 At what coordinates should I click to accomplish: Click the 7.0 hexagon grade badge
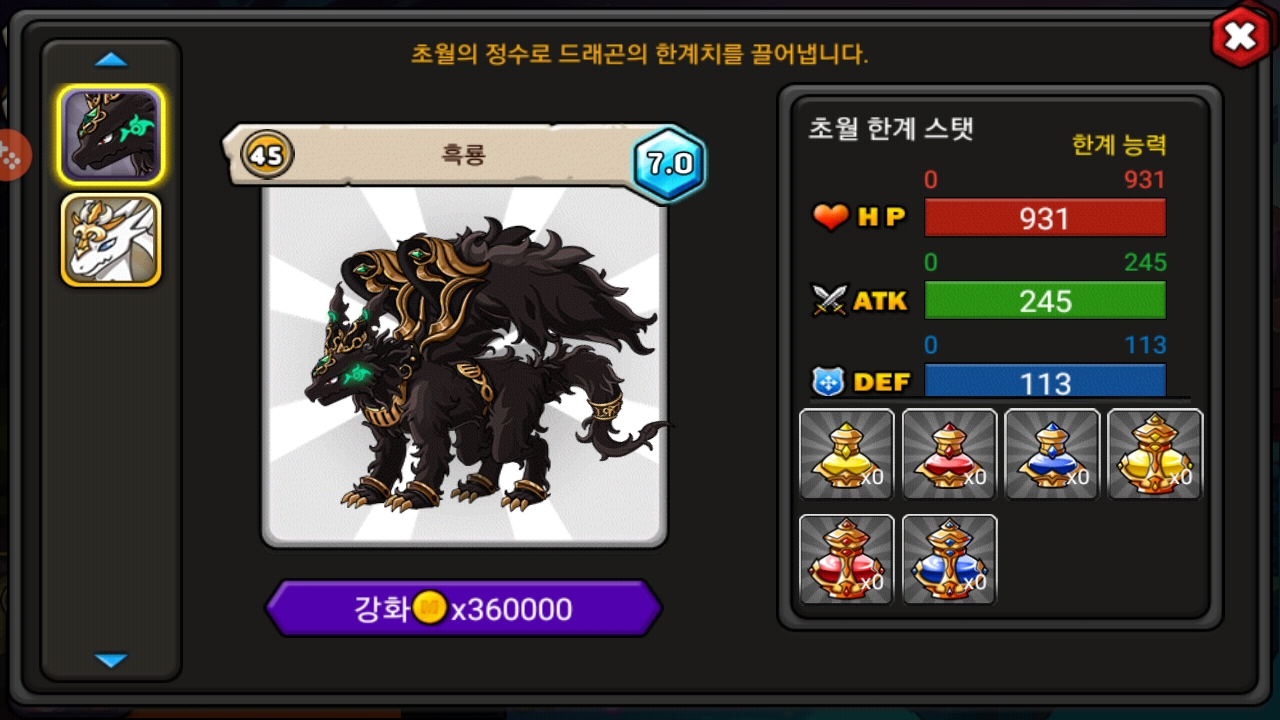click(670, 164)
